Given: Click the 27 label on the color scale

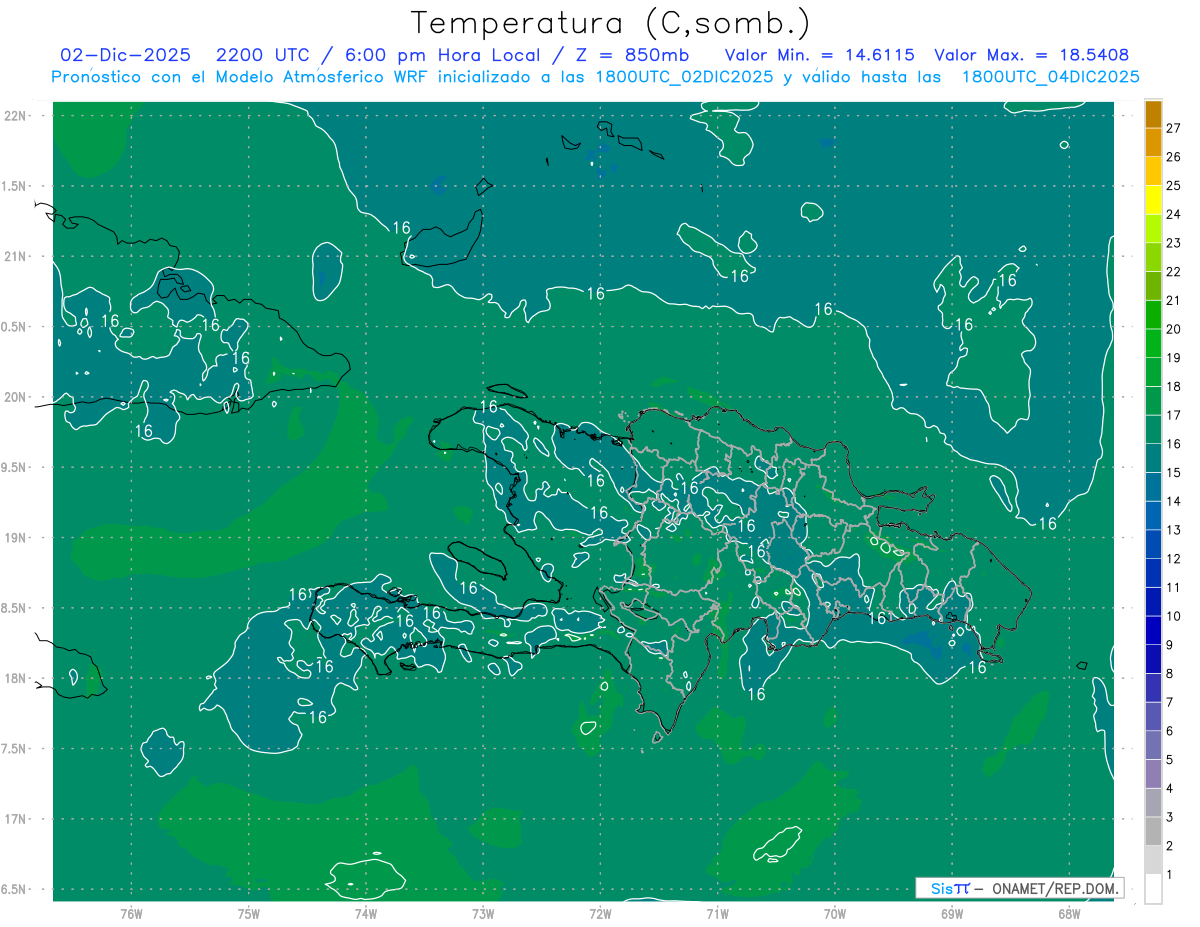Looking at the screenshot, I should (x=1173, y=128).
